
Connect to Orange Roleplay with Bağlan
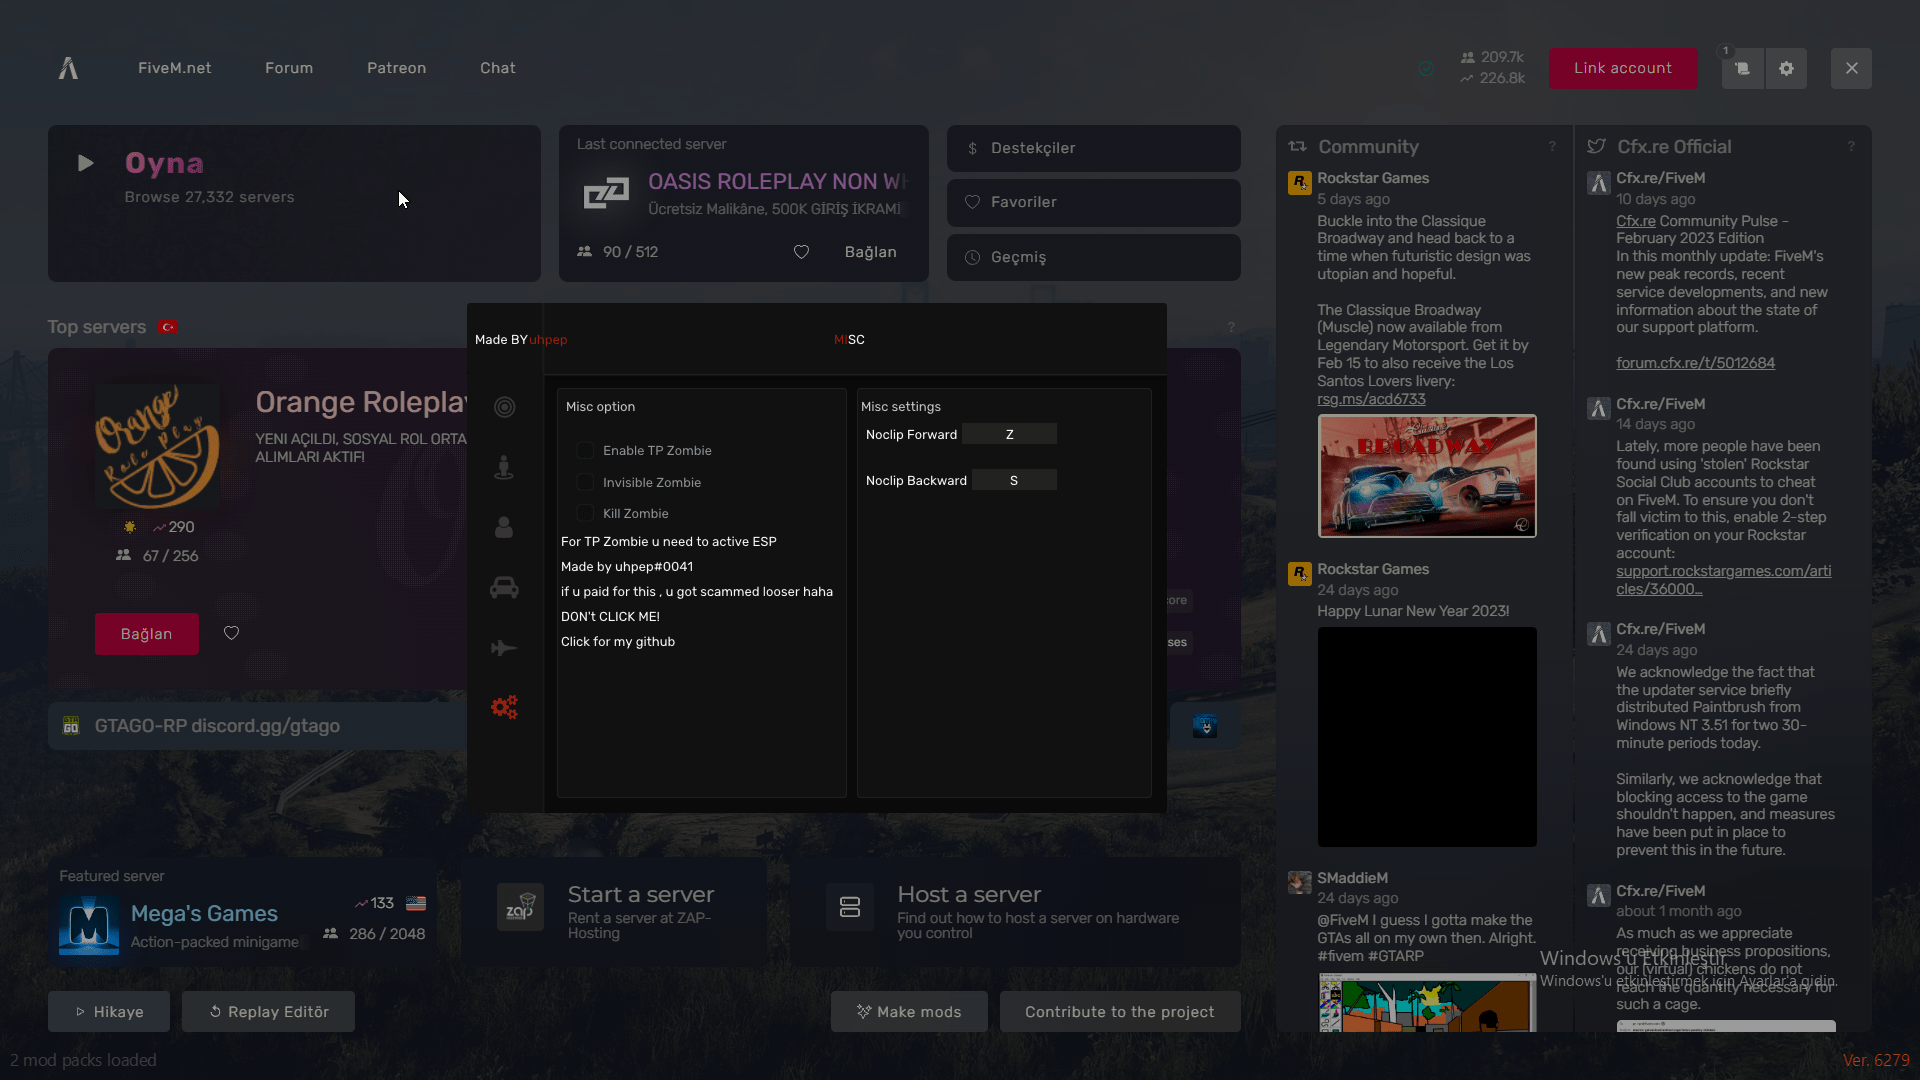coord(147,634)
